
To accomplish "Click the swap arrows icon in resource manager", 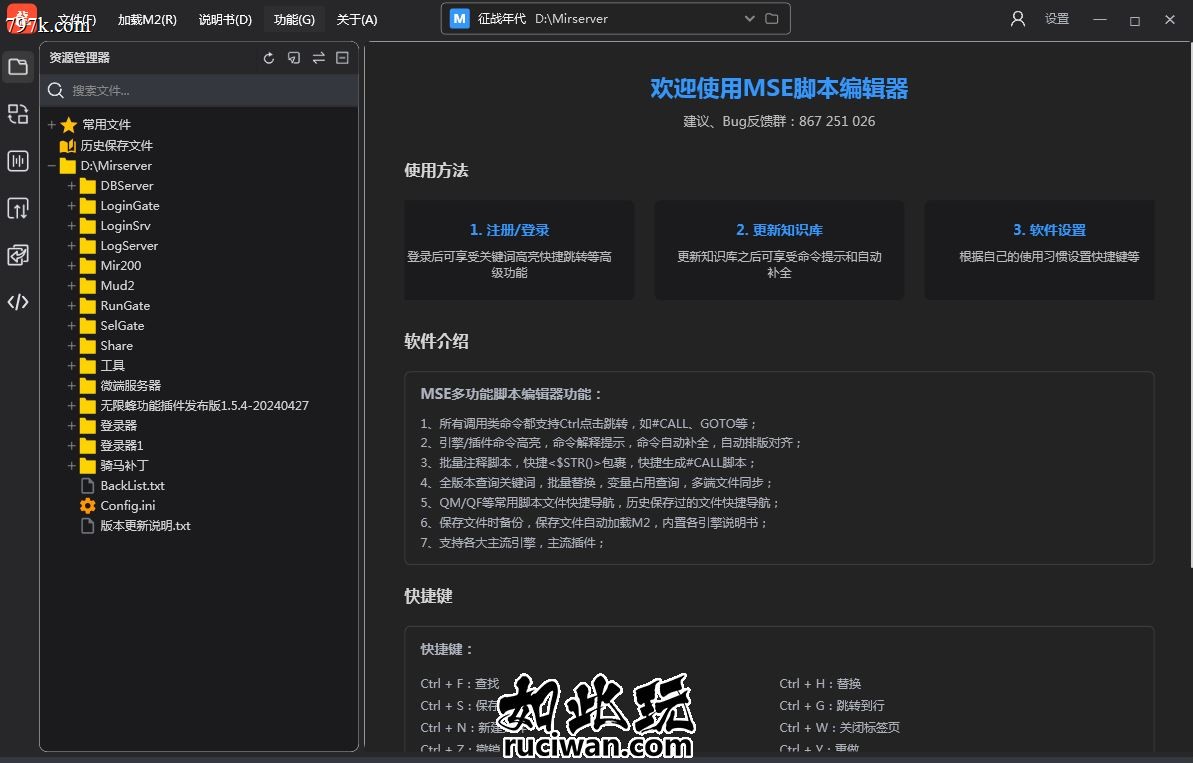I will click(x=319, y=58).
